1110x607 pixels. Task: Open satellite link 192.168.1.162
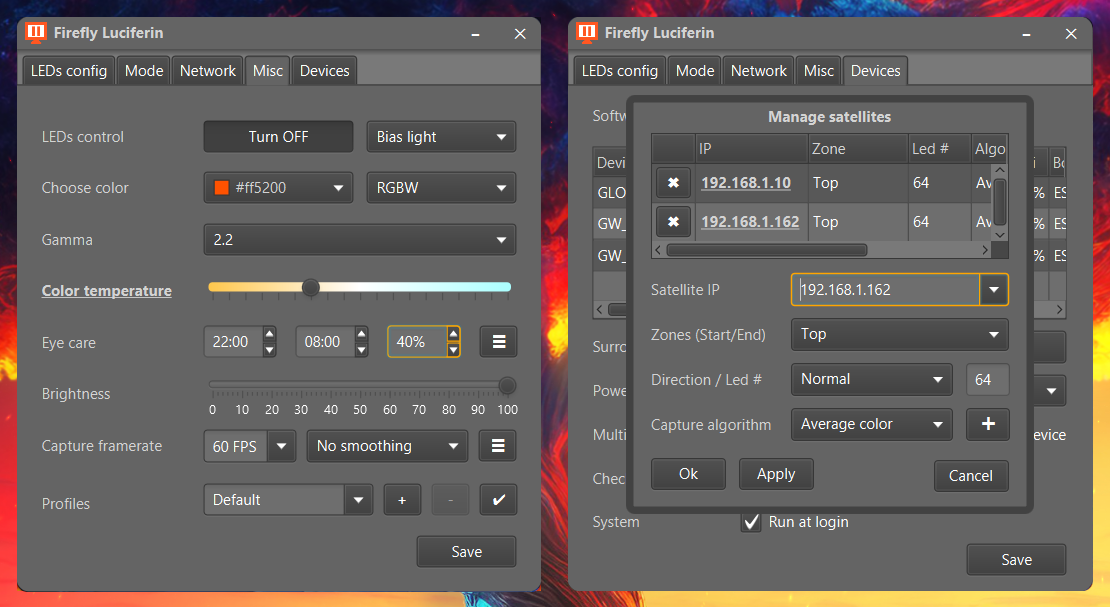pos(750,222)
